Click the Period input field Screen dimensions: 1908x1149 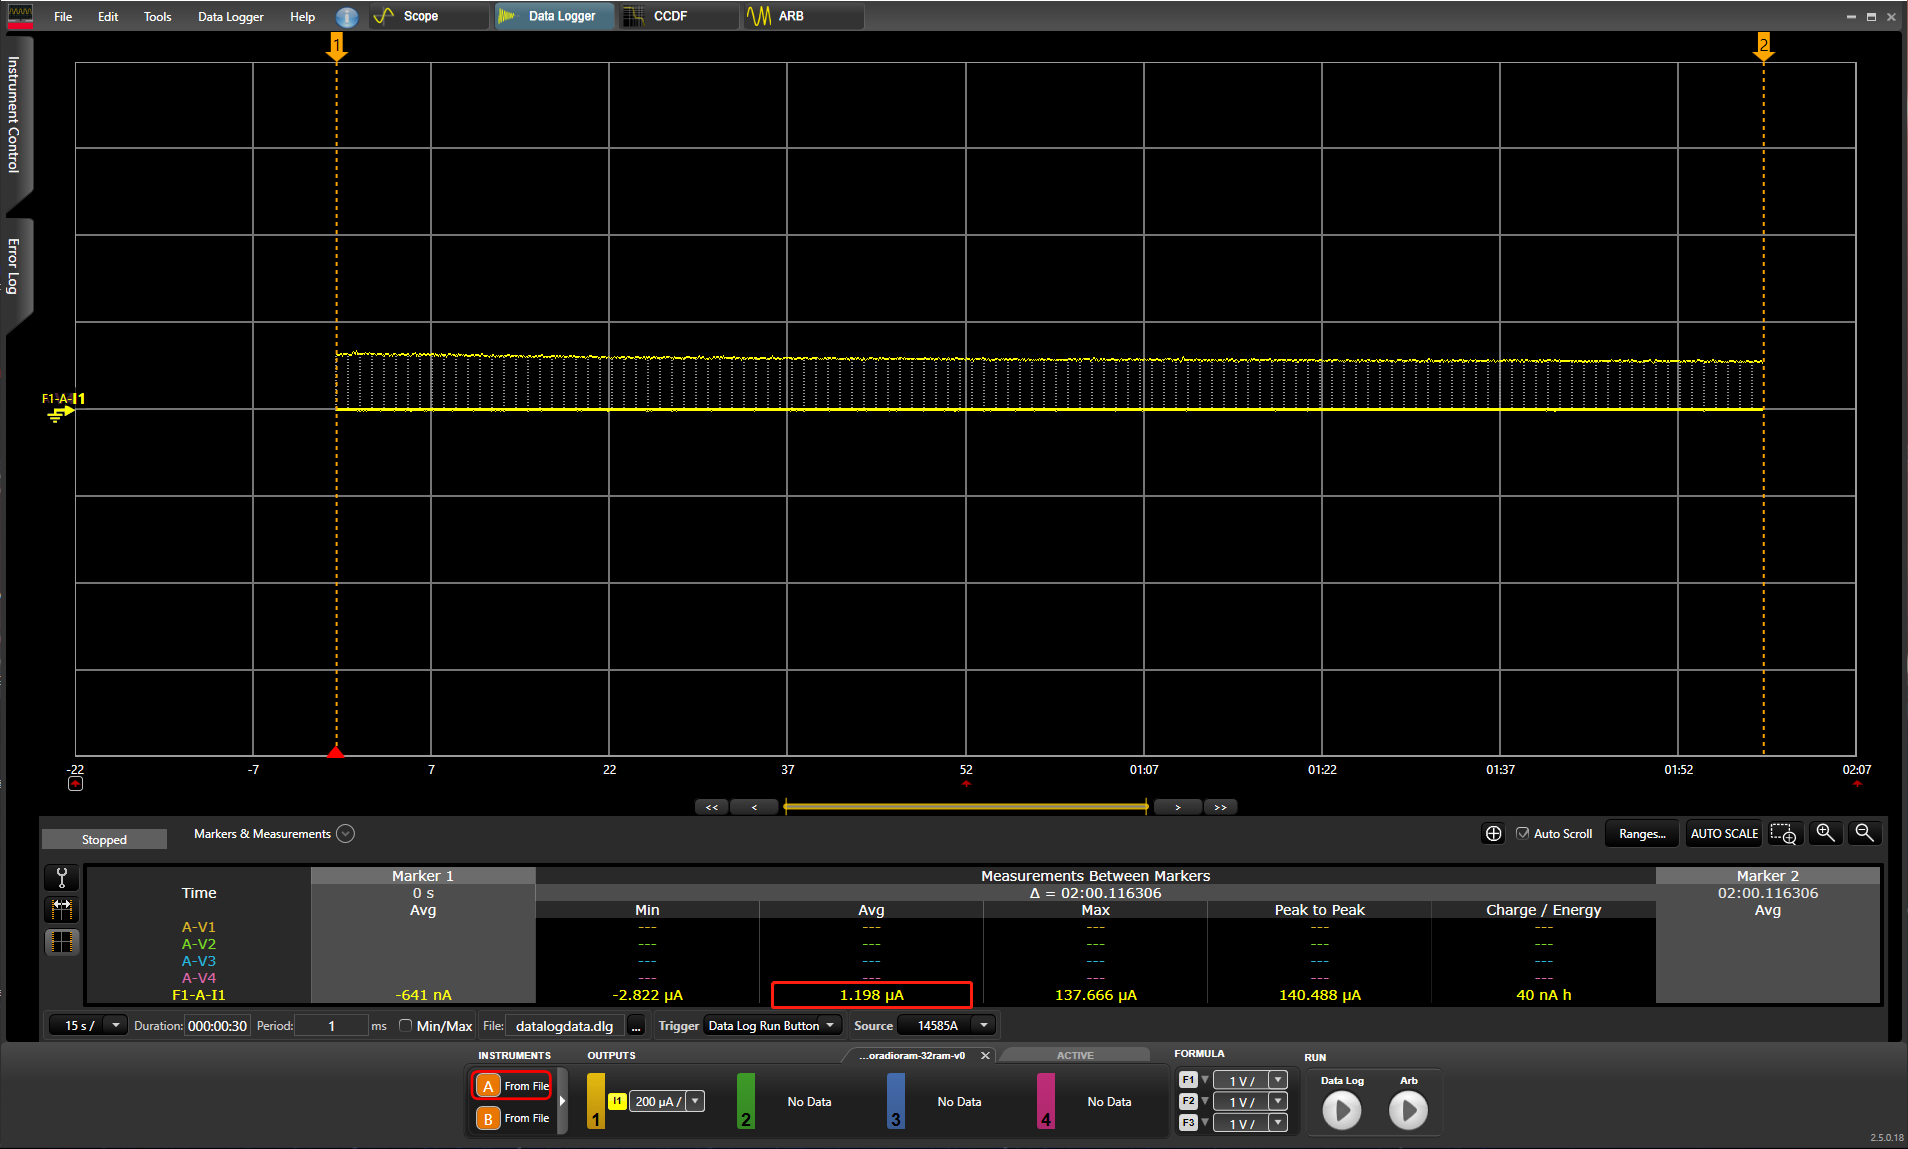(x=331, y=1025)
